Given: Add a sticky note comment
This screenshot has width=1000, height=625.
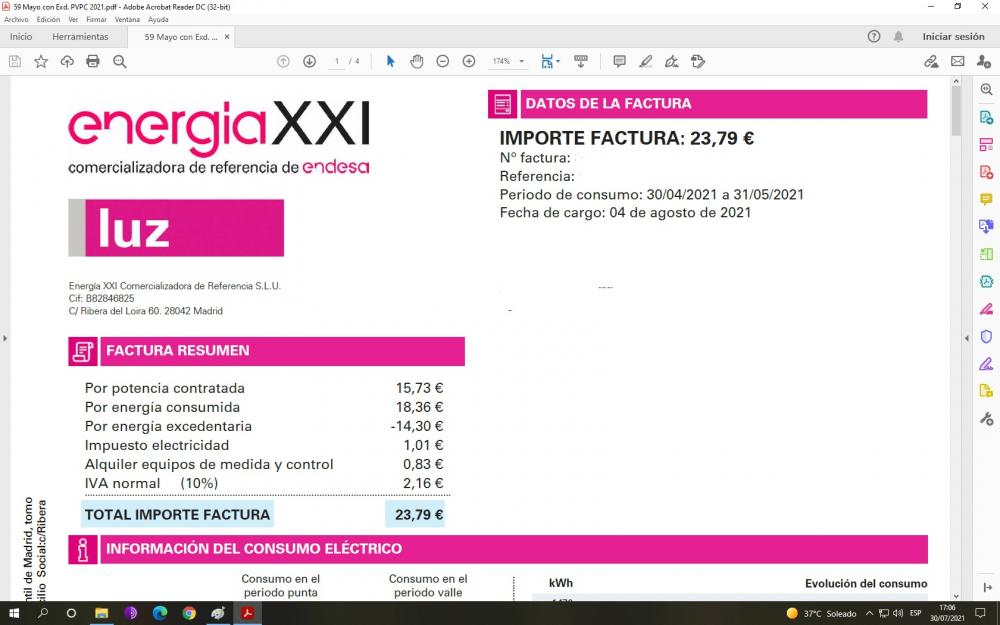Looking at the screenshot, I should point(619,61).
